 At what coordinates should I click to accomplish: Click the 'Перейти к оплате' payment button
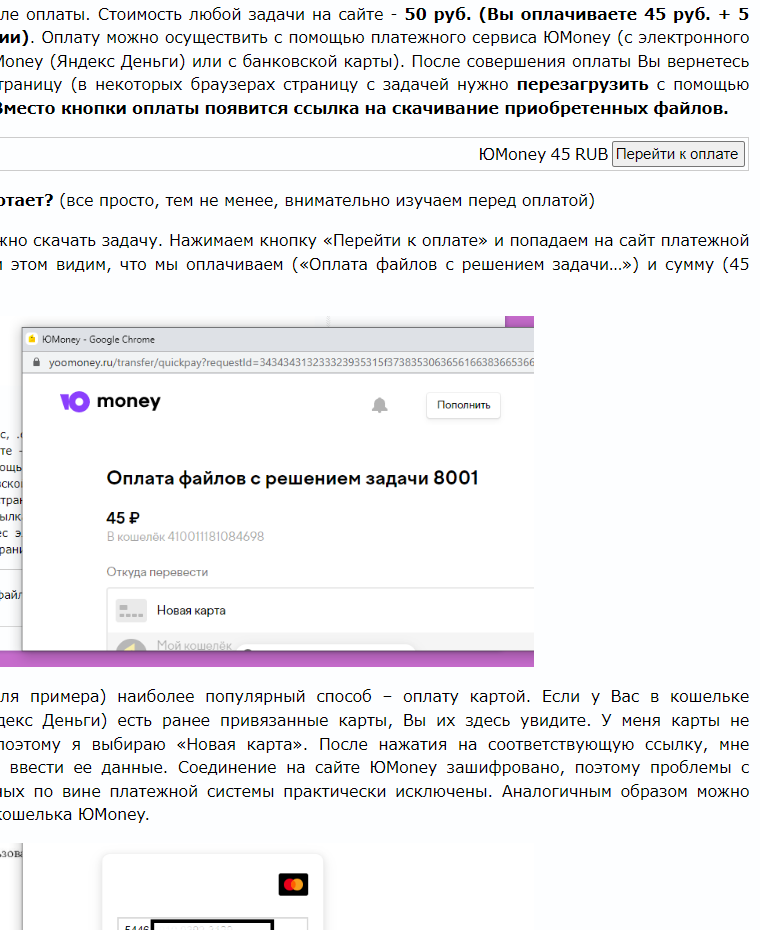[678, 154]
